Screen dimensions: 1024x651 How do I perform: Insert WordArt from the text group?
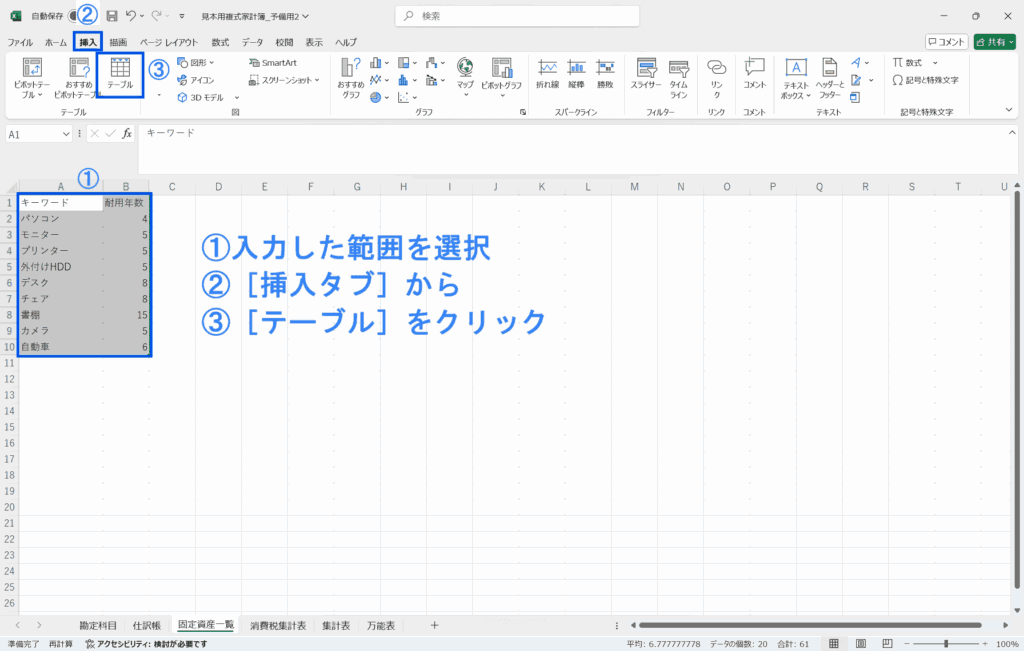point(856,63)
